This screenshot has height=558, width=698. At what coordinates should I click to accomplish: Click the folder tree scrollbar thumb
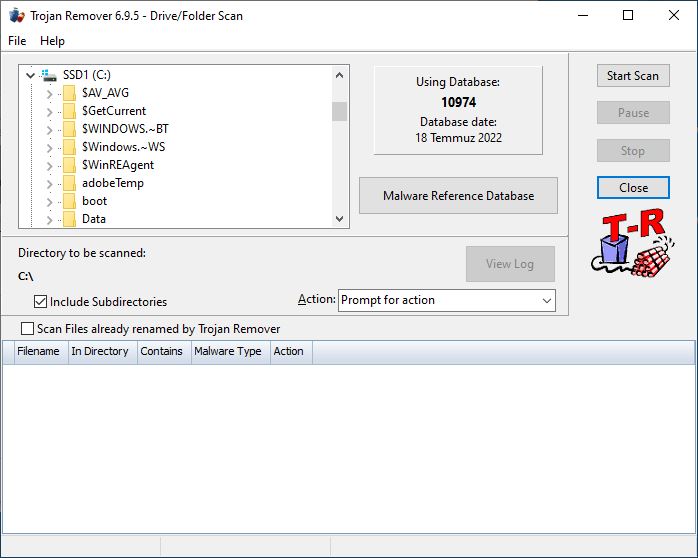point(339,111)
